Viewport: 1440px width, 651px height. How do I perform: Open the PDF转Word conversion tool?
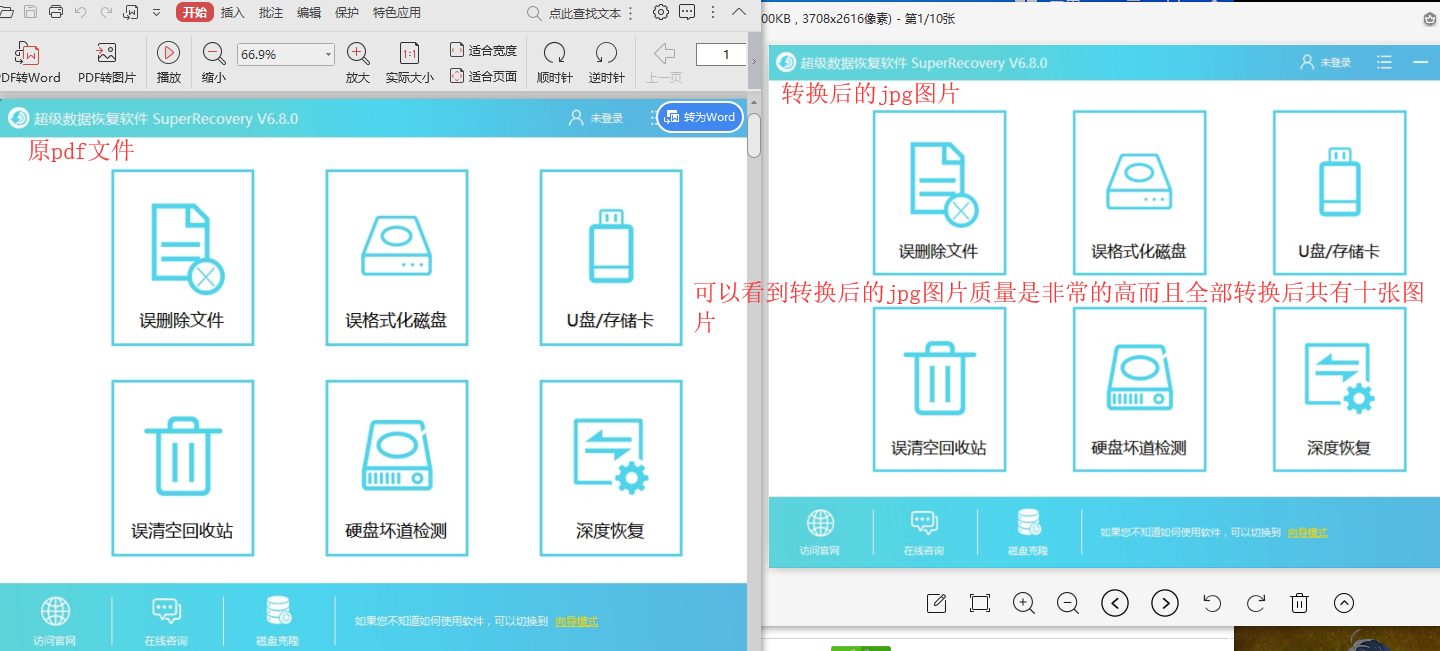[28, 63]
